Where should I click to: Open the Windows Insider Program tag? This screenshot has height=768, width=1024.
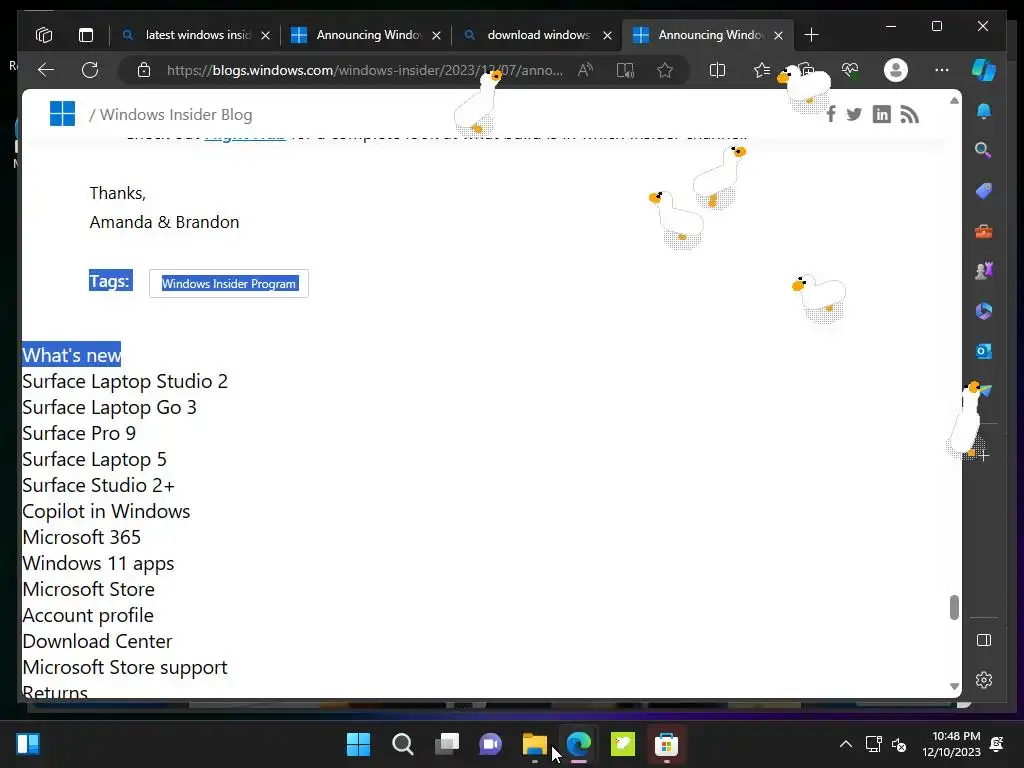(229, 283)
